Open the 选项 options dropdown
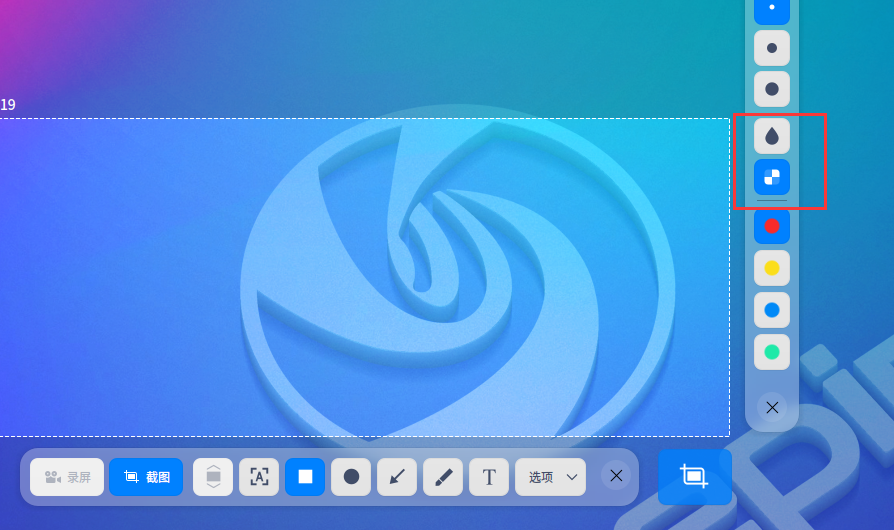The height and width of the screenshot is (530, 894). pos(551,476)
